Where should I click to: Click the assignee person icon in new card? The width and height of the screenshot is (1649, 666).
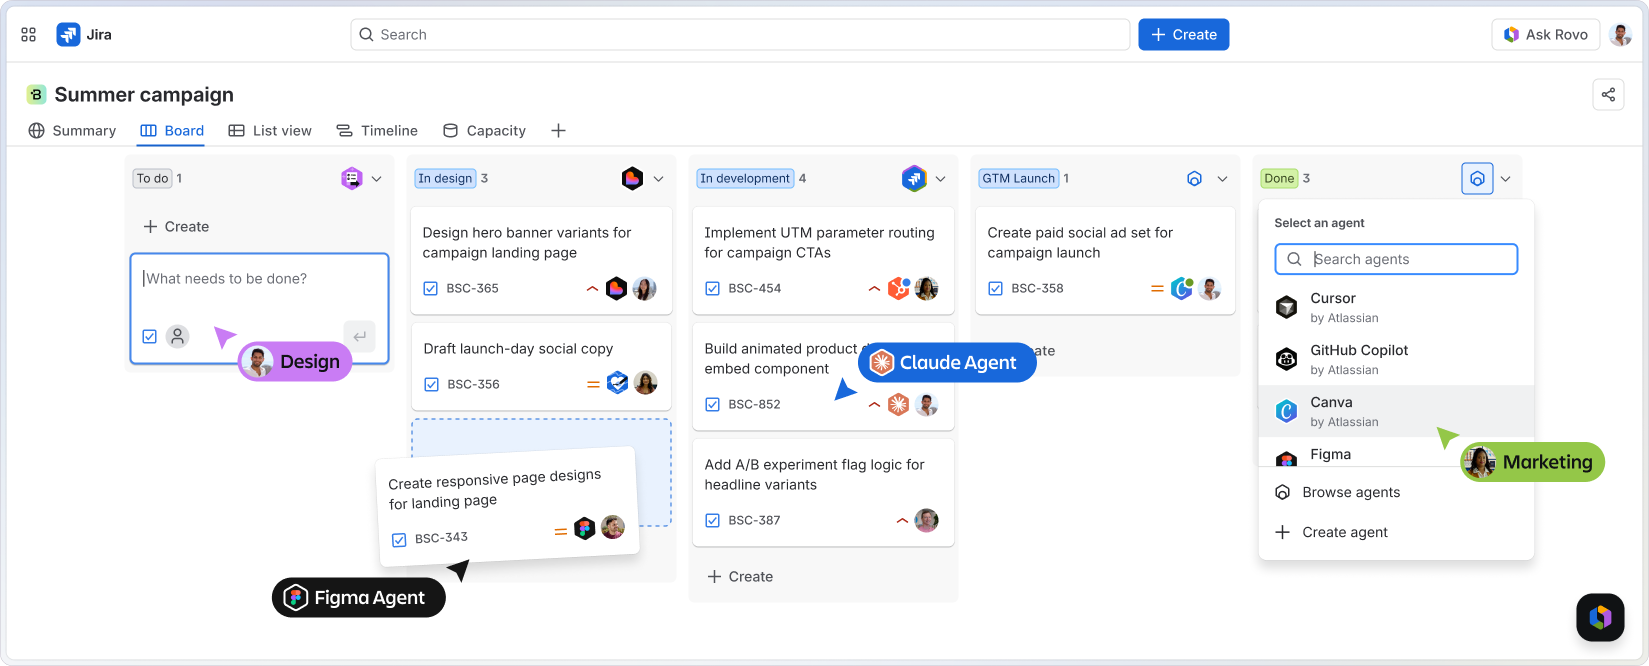coord(178,336)
